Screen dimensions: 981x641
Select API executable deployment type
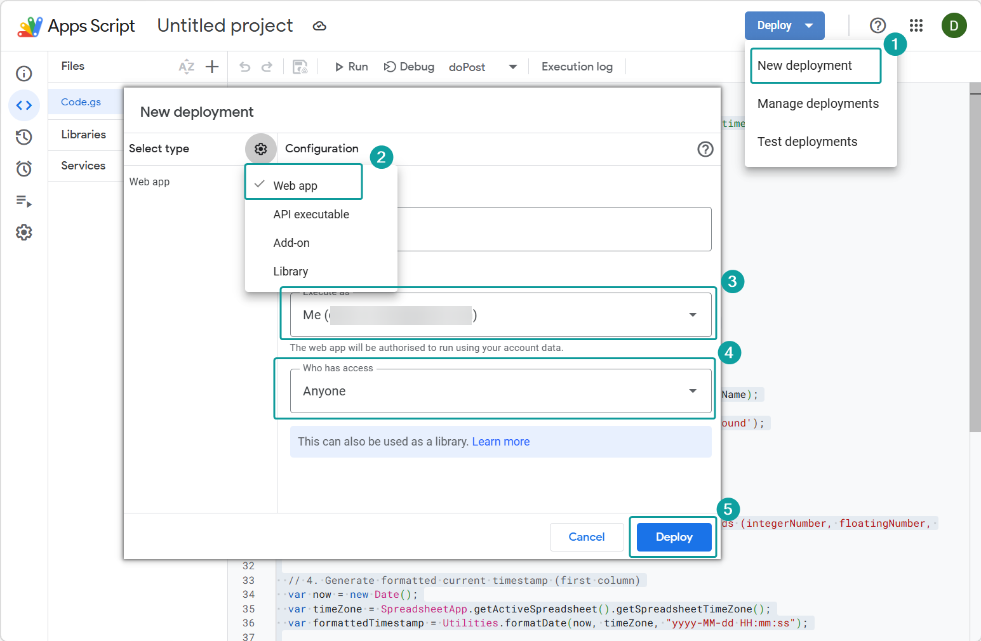311,215
